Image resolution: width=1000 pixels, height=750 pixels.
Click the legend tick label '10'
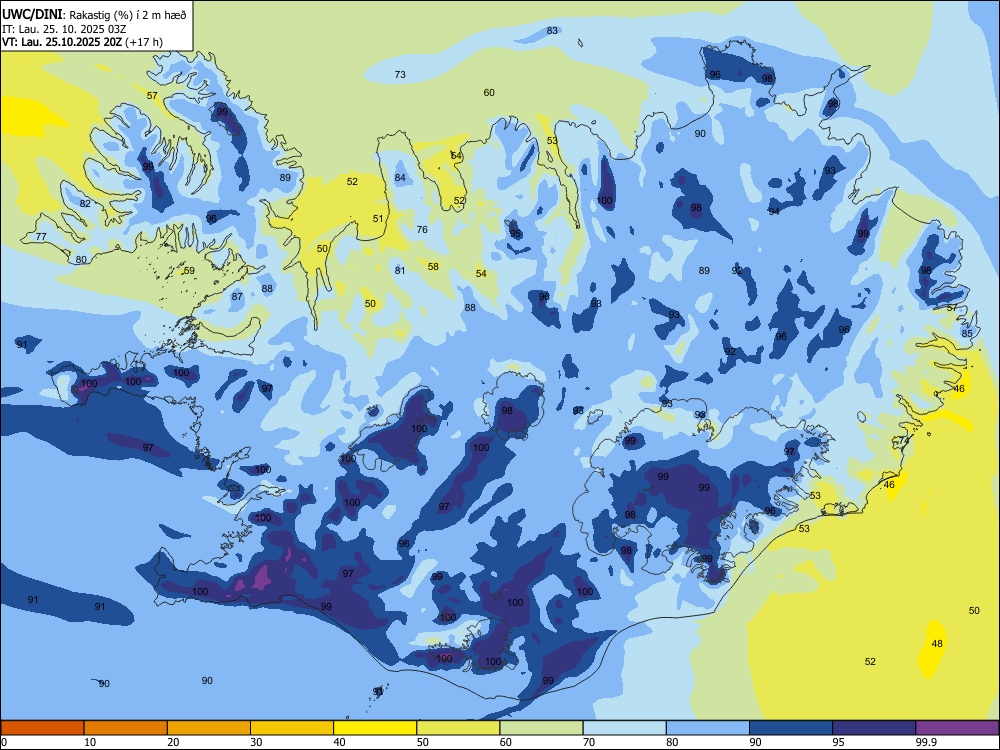point(90,742)
